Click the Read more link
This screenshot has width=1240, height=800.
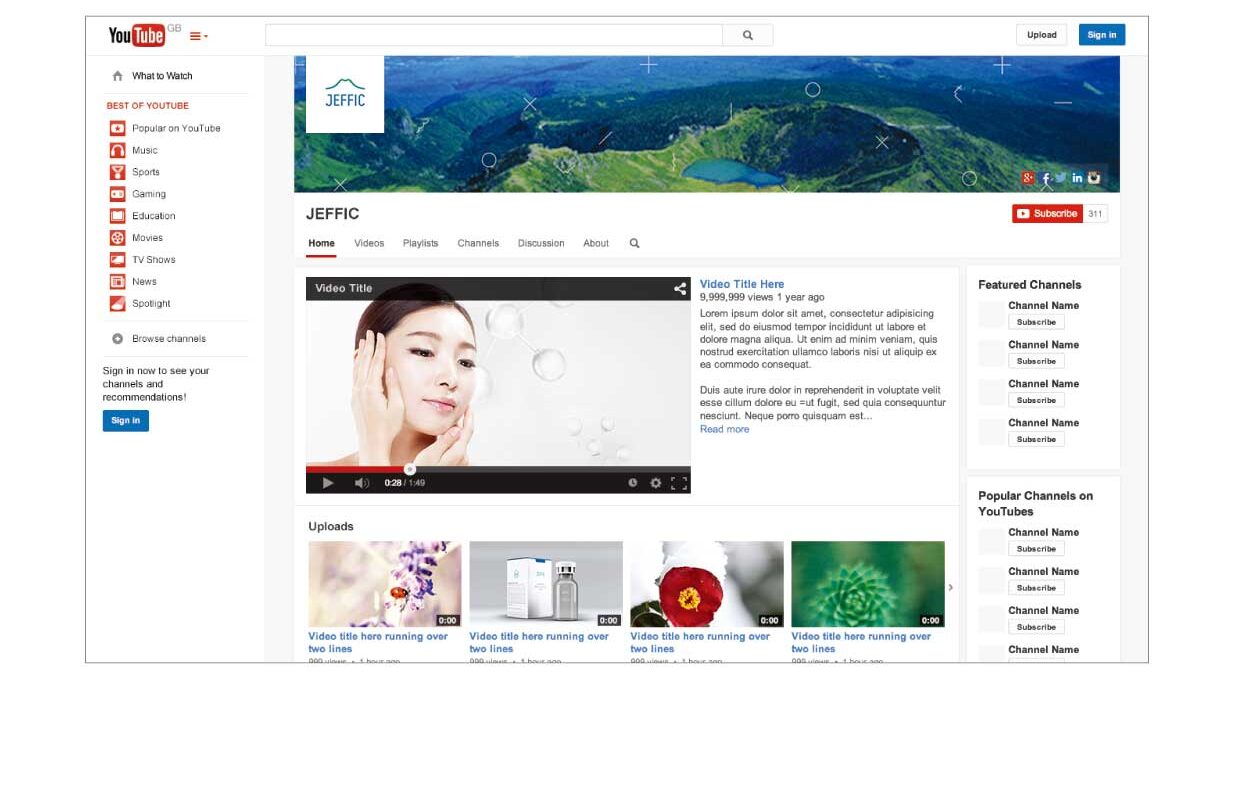click(724, 429)
